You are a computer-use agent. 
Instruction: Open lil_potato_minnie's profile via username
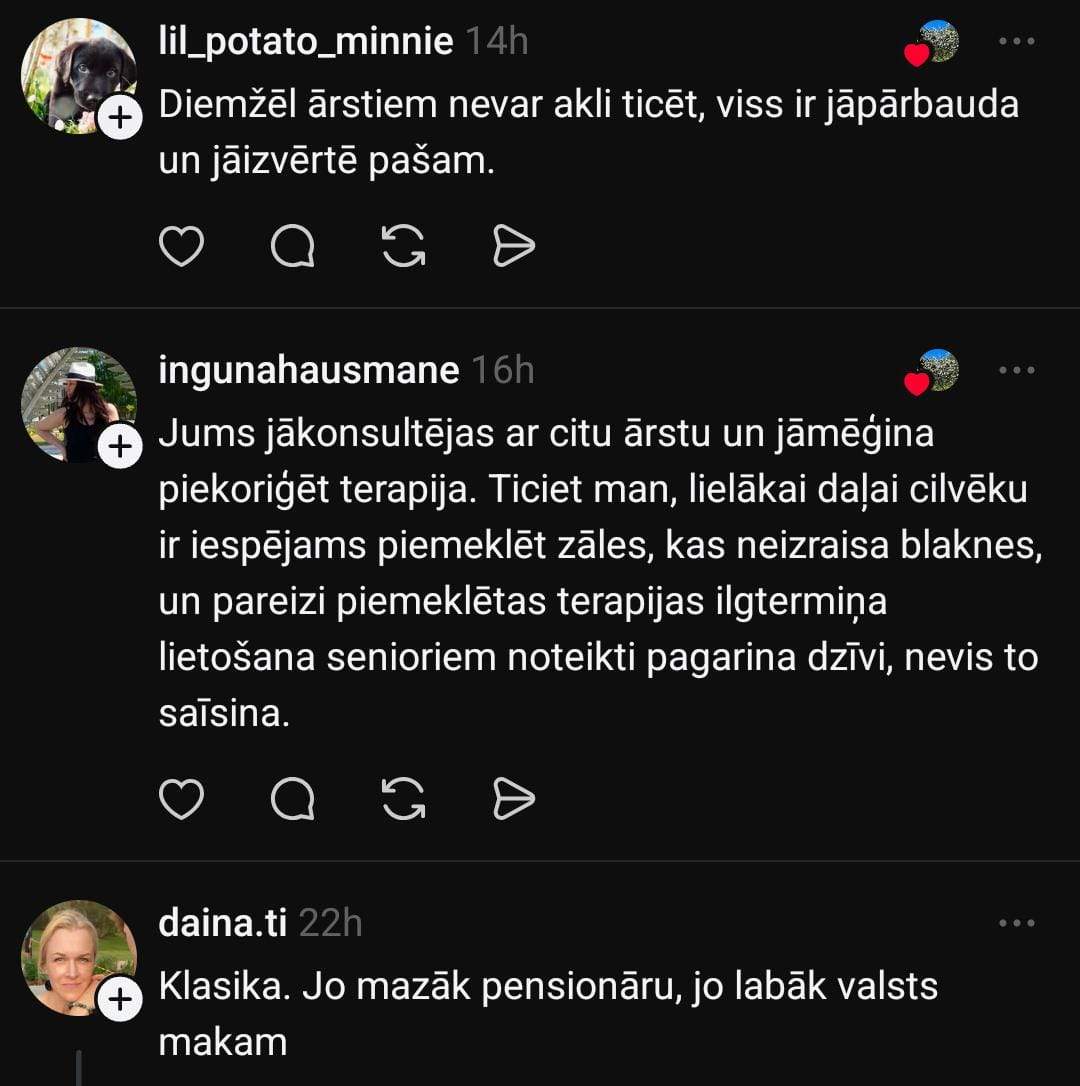click(306, 42)
